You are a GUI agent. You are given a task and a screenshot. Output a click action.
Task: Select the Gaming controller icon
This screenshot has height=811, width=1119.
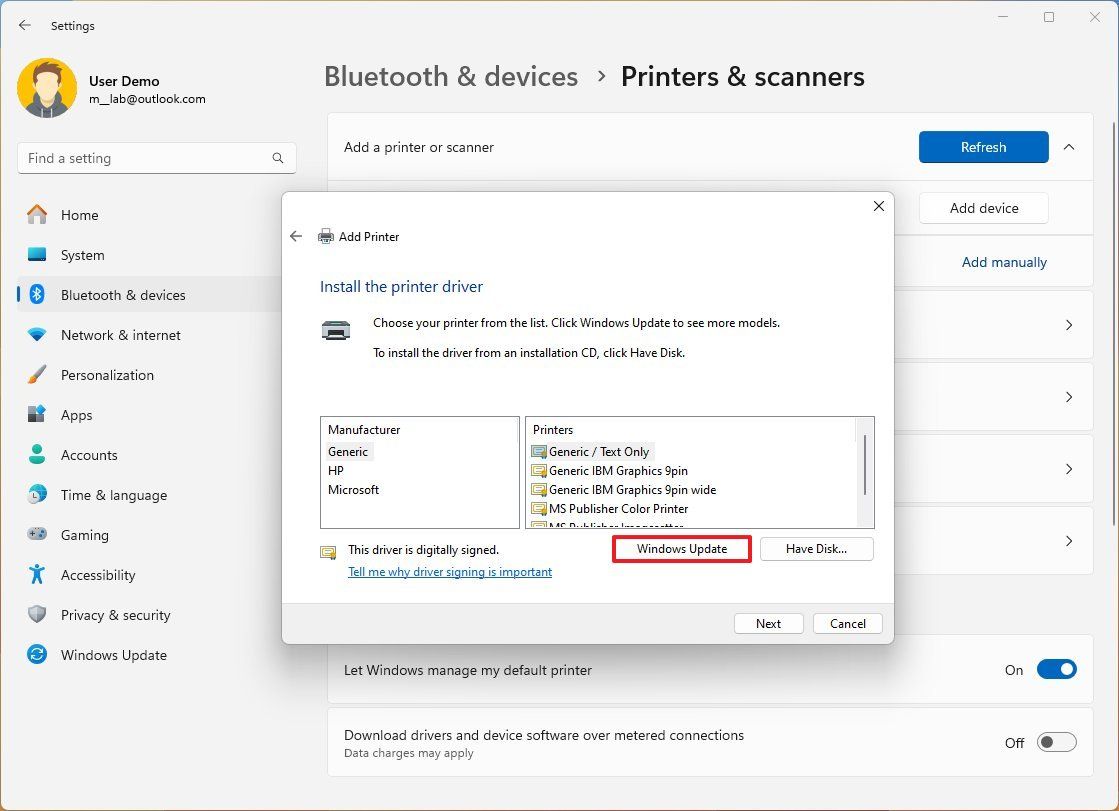(37, 535)
